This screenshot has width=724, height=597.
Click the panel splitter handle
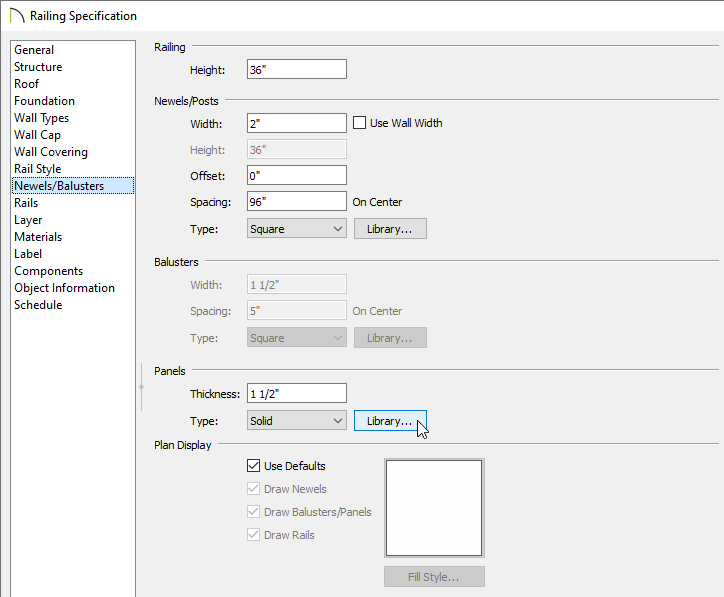(x=141, y=387)
